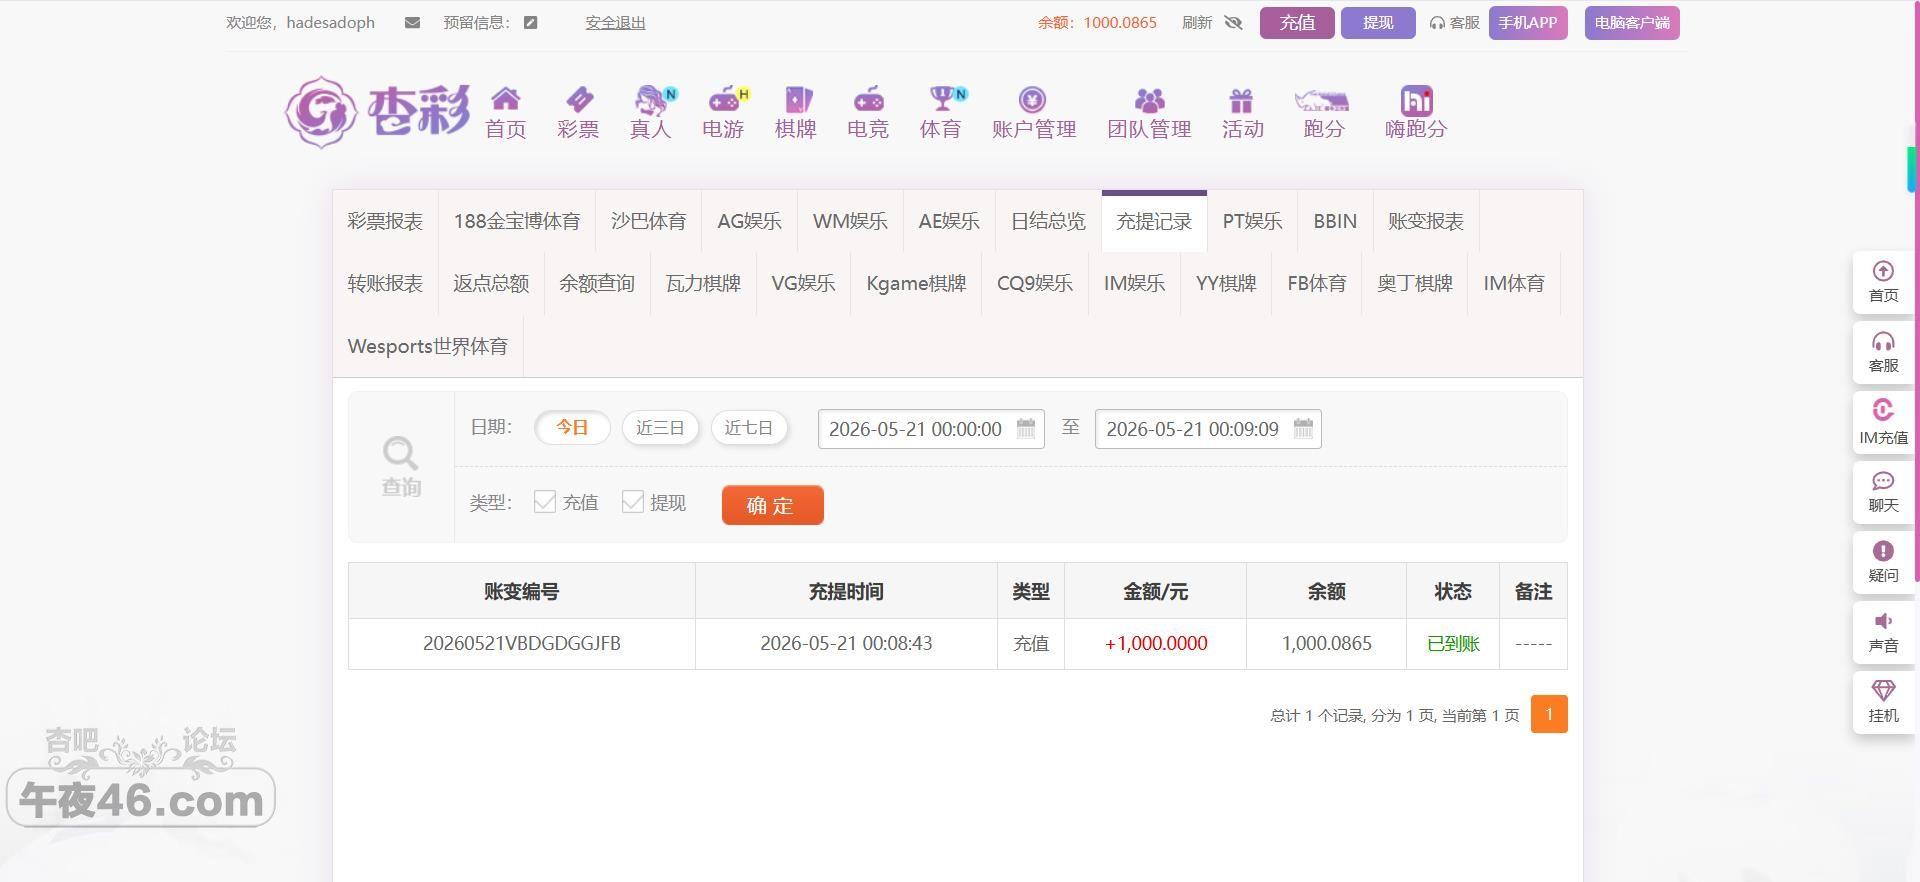Switch to Wesports世界体育 tab
The height and width of the screenshot is (882, 1920).
tap(428, 346)
